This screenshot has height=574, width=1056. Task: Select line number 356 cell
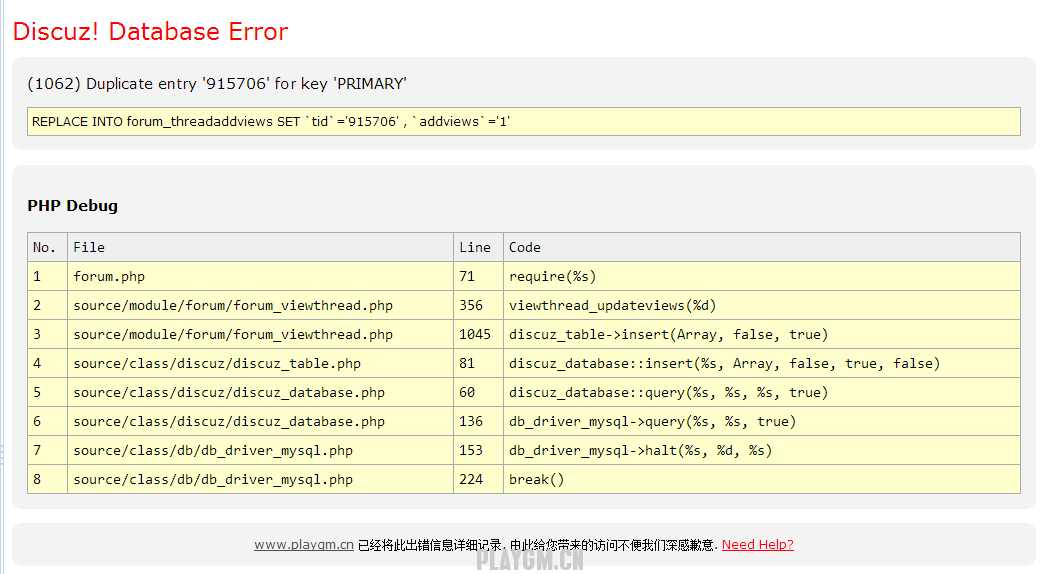tap(478, 305)
